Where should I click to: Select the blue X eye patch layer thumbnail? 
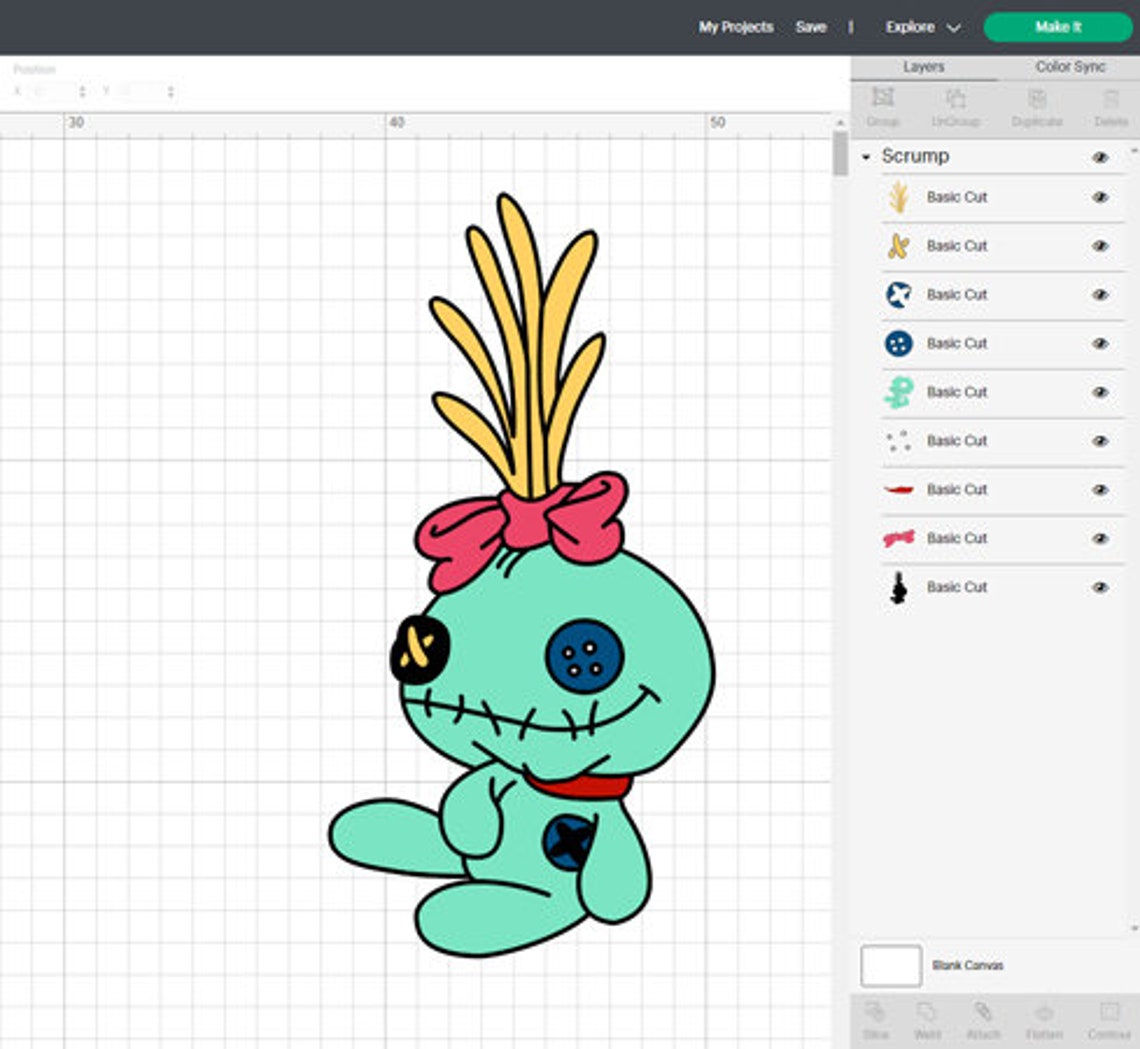click(899, 294)
